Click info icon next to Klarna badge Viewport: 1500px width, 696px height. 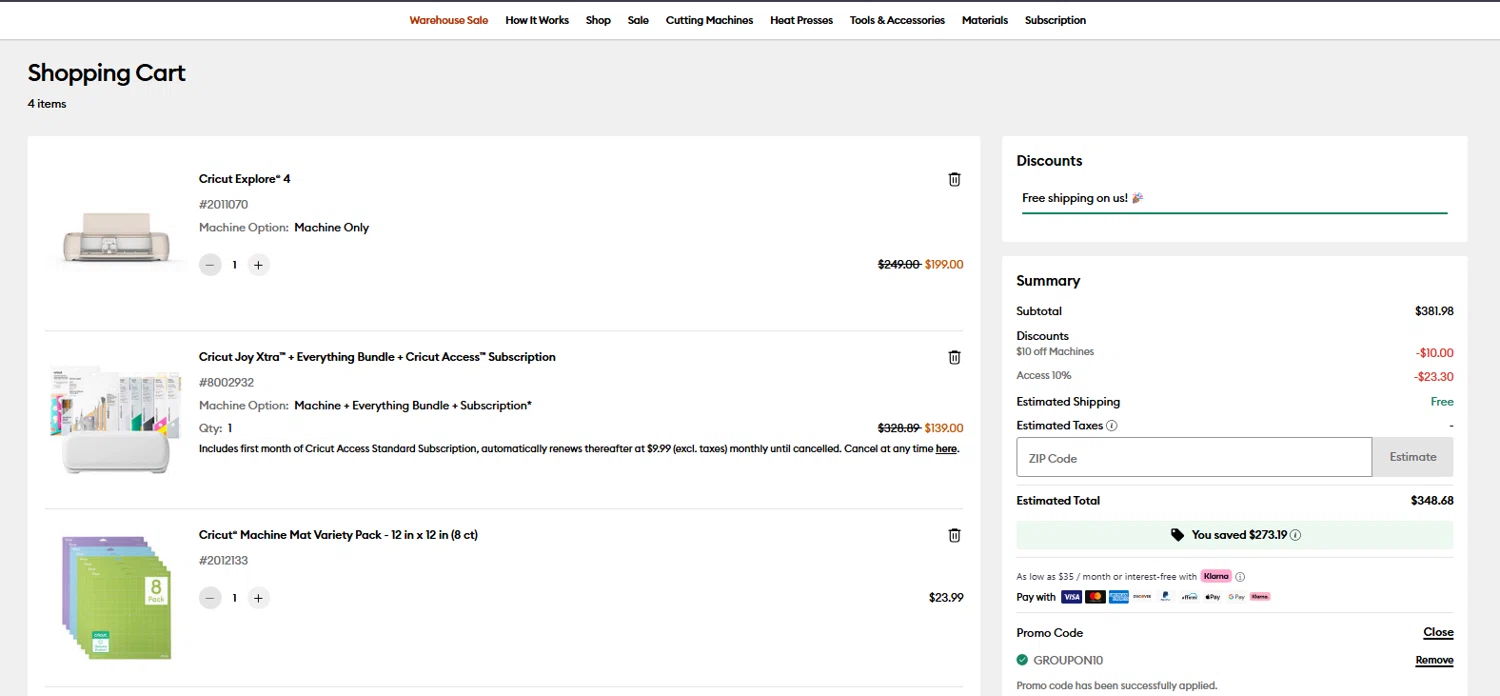(x=1240, y=577)
